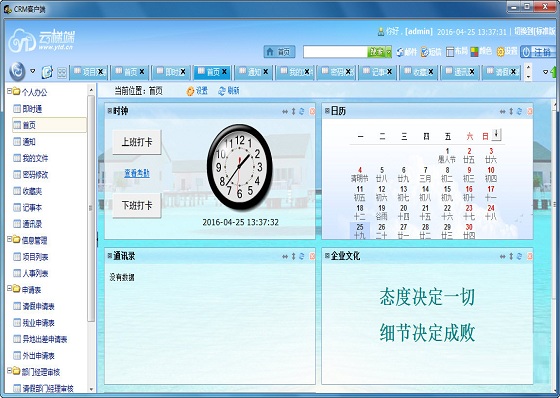The height and width of the screenshot is (398, 560).
Task: Collapse the 时钟 panel toggle box
Action: 110,111
